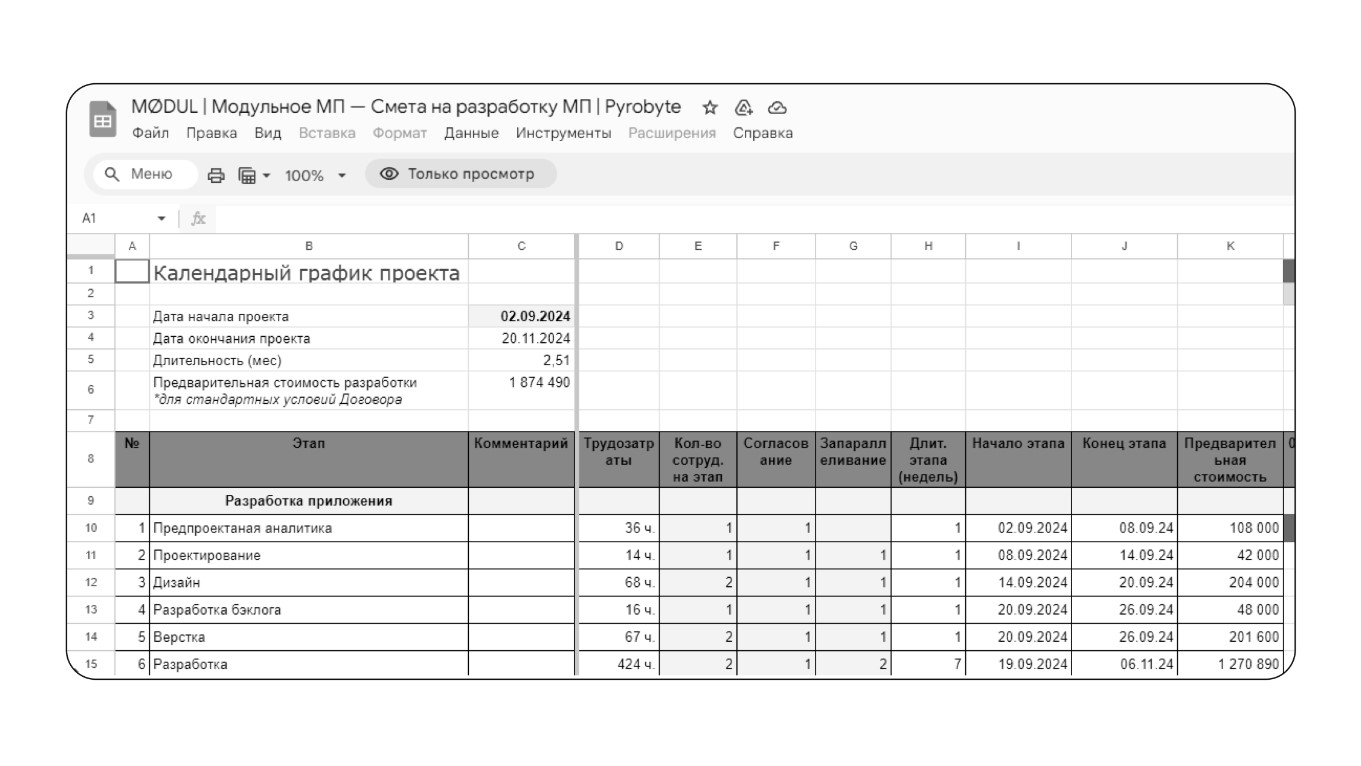Viewport: 1361px width, 766px height.
Task: Select the 1 874 490 cost cell
Action: [x=522, y=391]
